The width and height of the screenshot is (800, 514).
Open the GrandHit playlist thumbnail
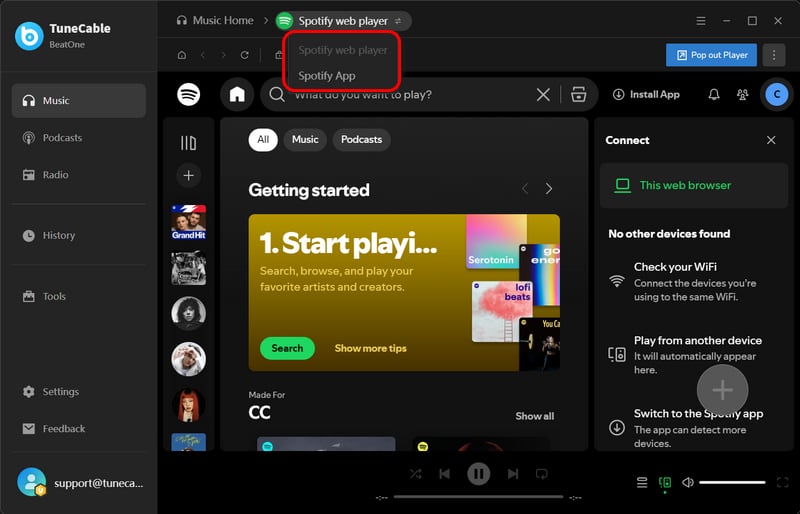[189, 222]
